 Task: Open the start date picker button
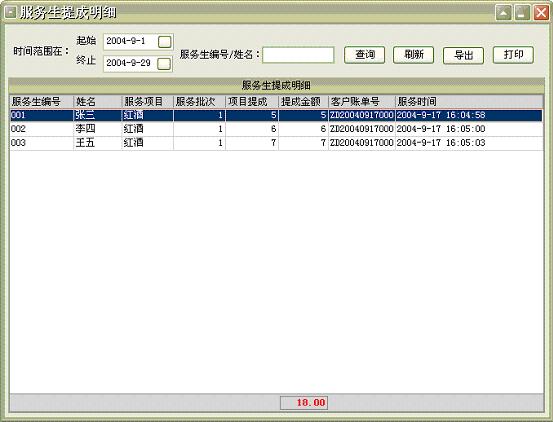(165, 42)
